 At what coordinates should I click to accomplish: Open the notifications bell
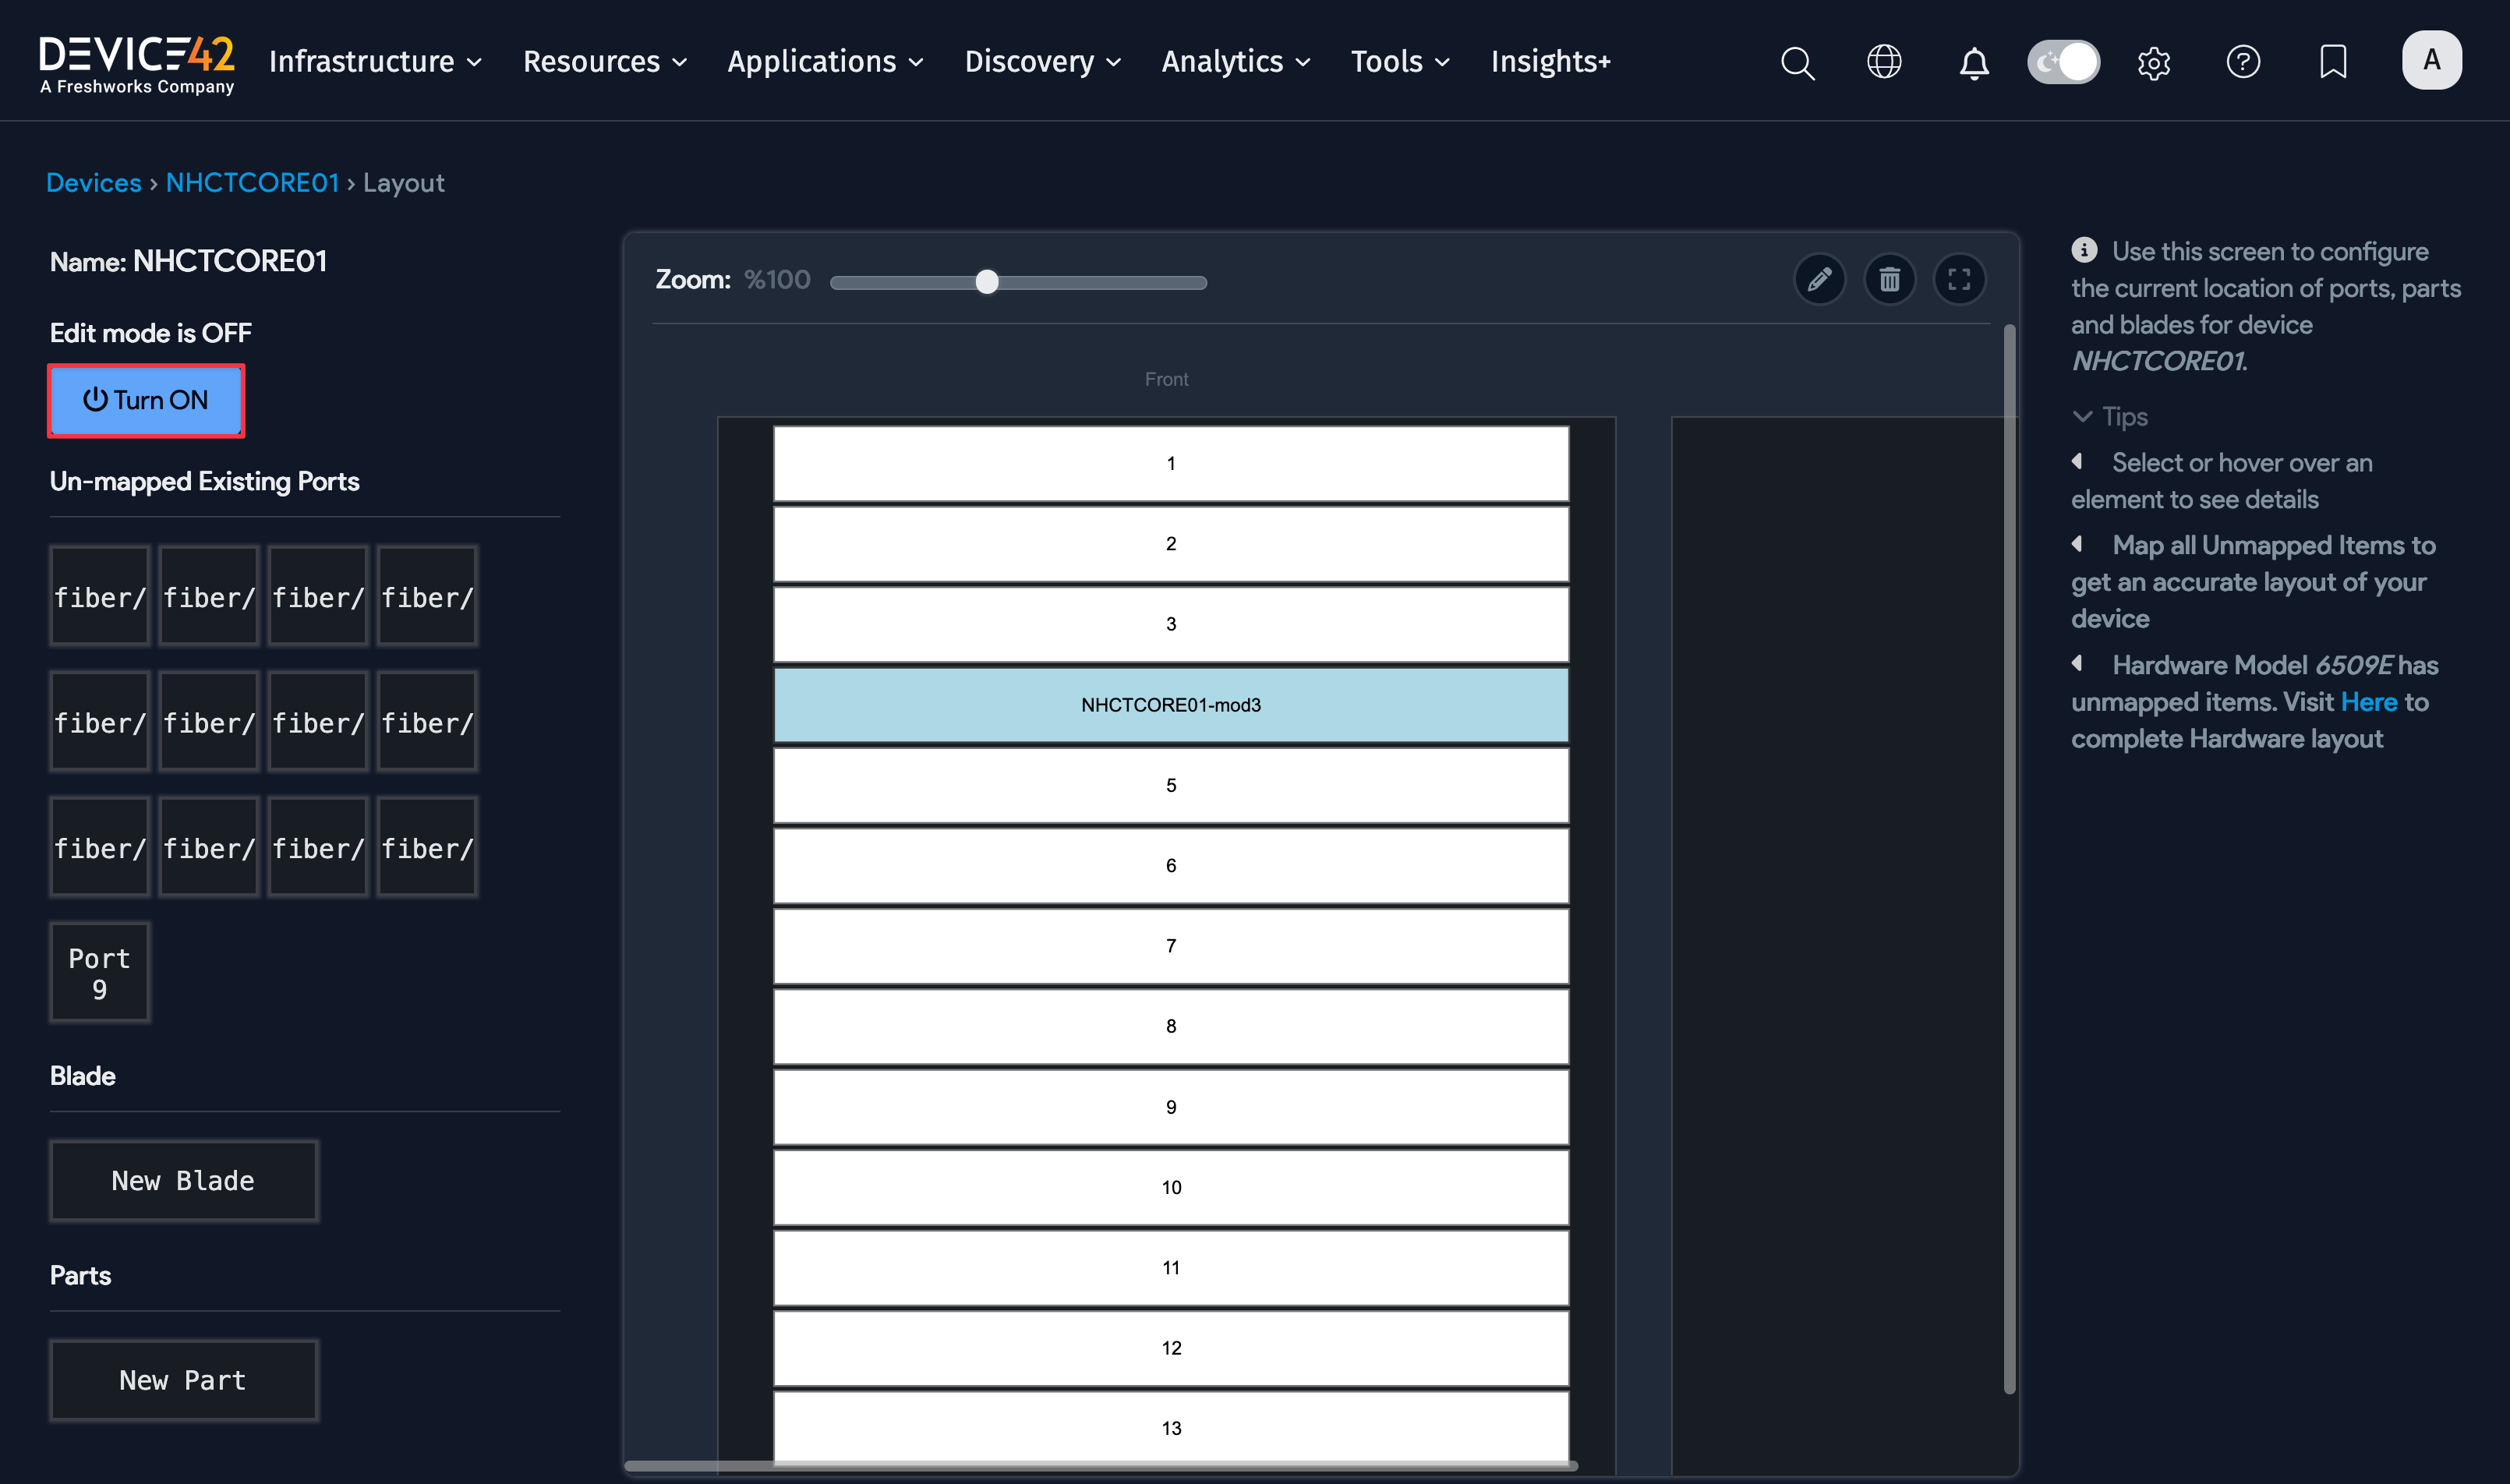point(1973,62)
